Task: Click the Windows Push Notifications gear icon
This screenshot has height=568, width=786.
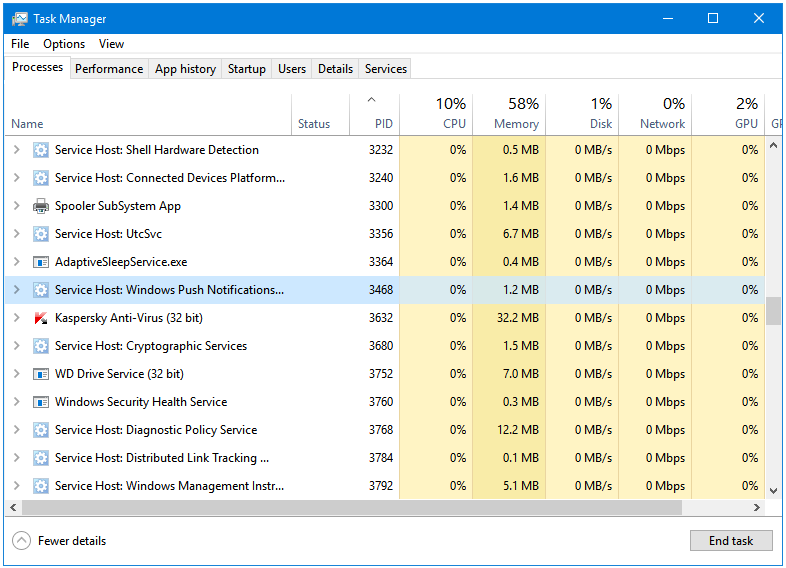Action: (x=41, y=290)
